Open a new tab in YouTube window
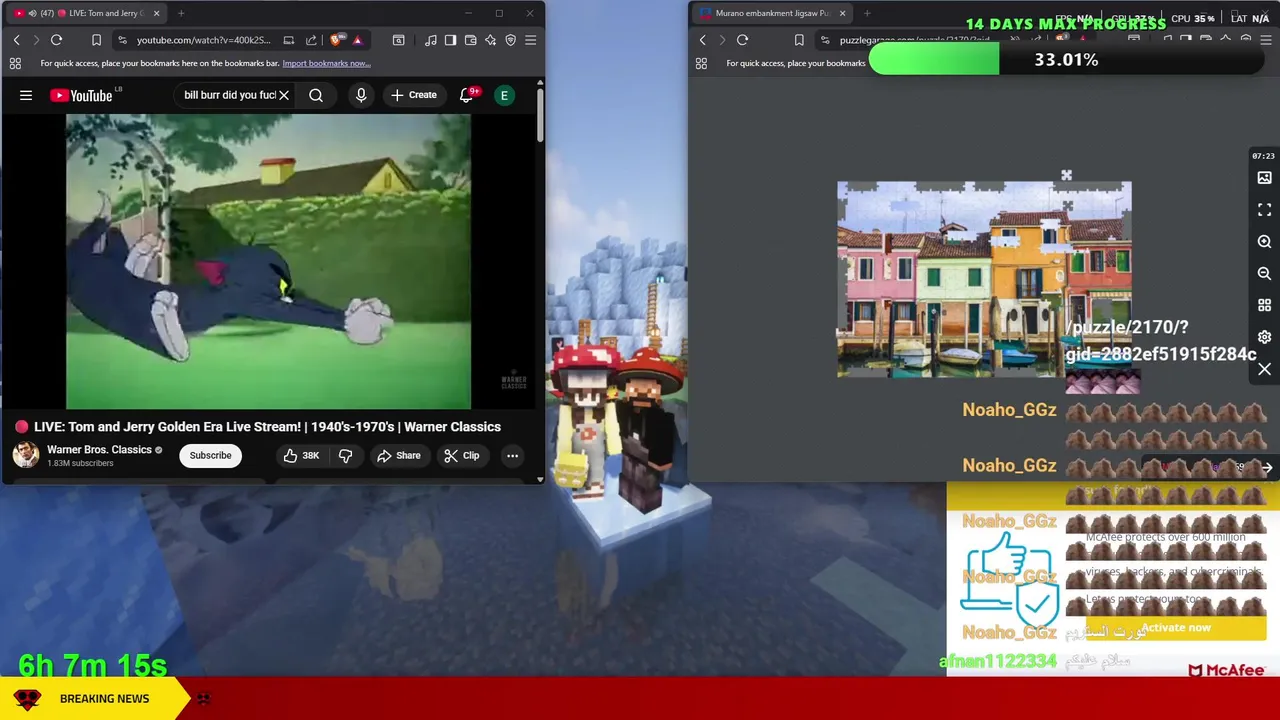Viewport: 1280px width, 720px height. pyautogui.click(x=181, y=13)
